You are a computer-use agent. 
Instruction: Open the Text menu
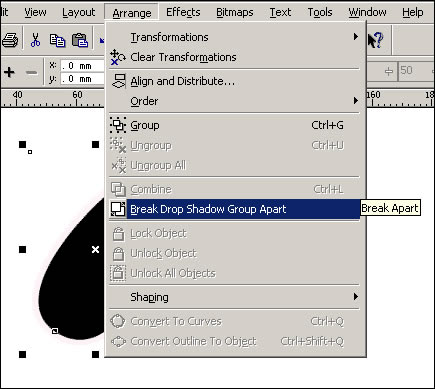(x=280, y=12)
